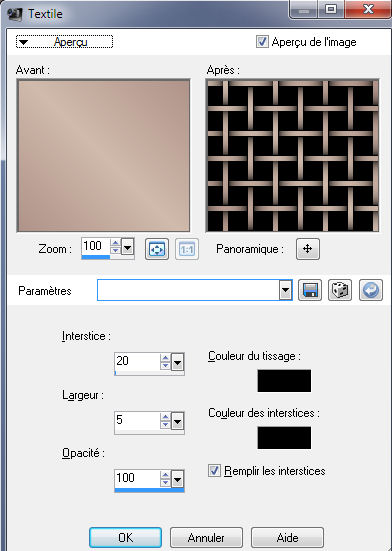Click the 1:1 actual size icon

coord(187,249)
